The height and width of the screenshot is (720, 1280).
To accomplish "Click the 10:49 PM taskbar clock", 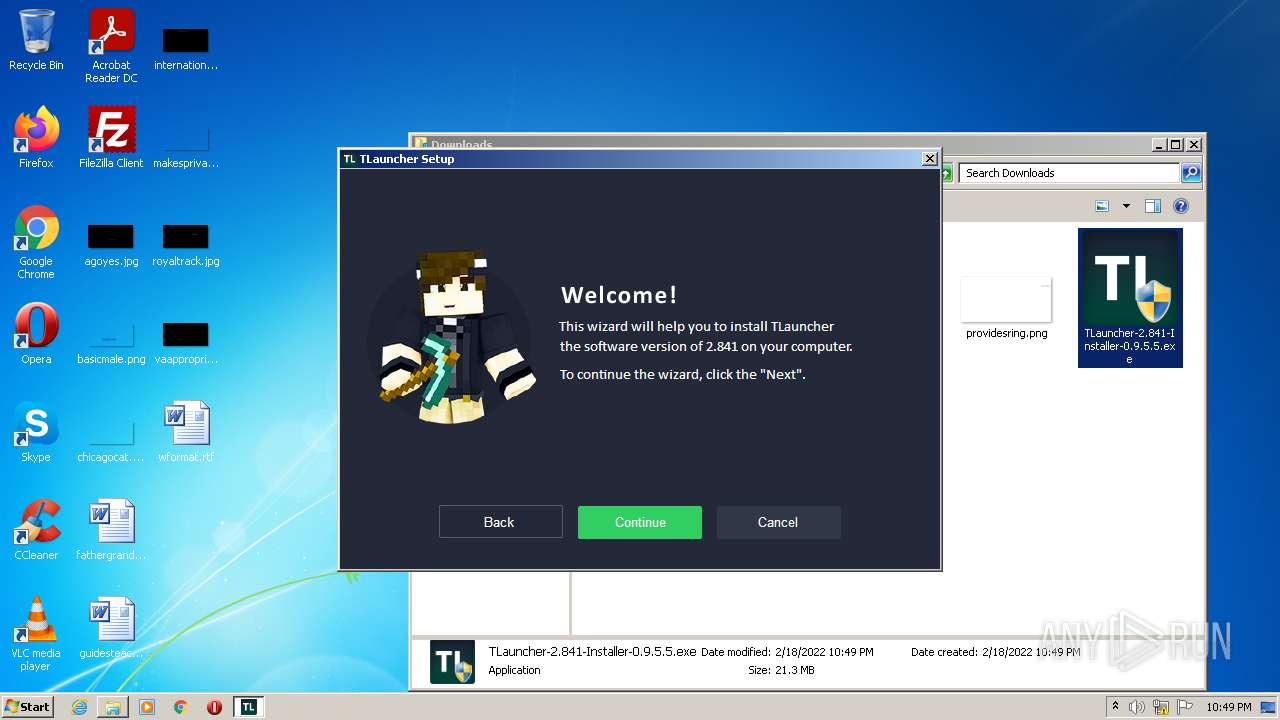I will click(1229, 707).
